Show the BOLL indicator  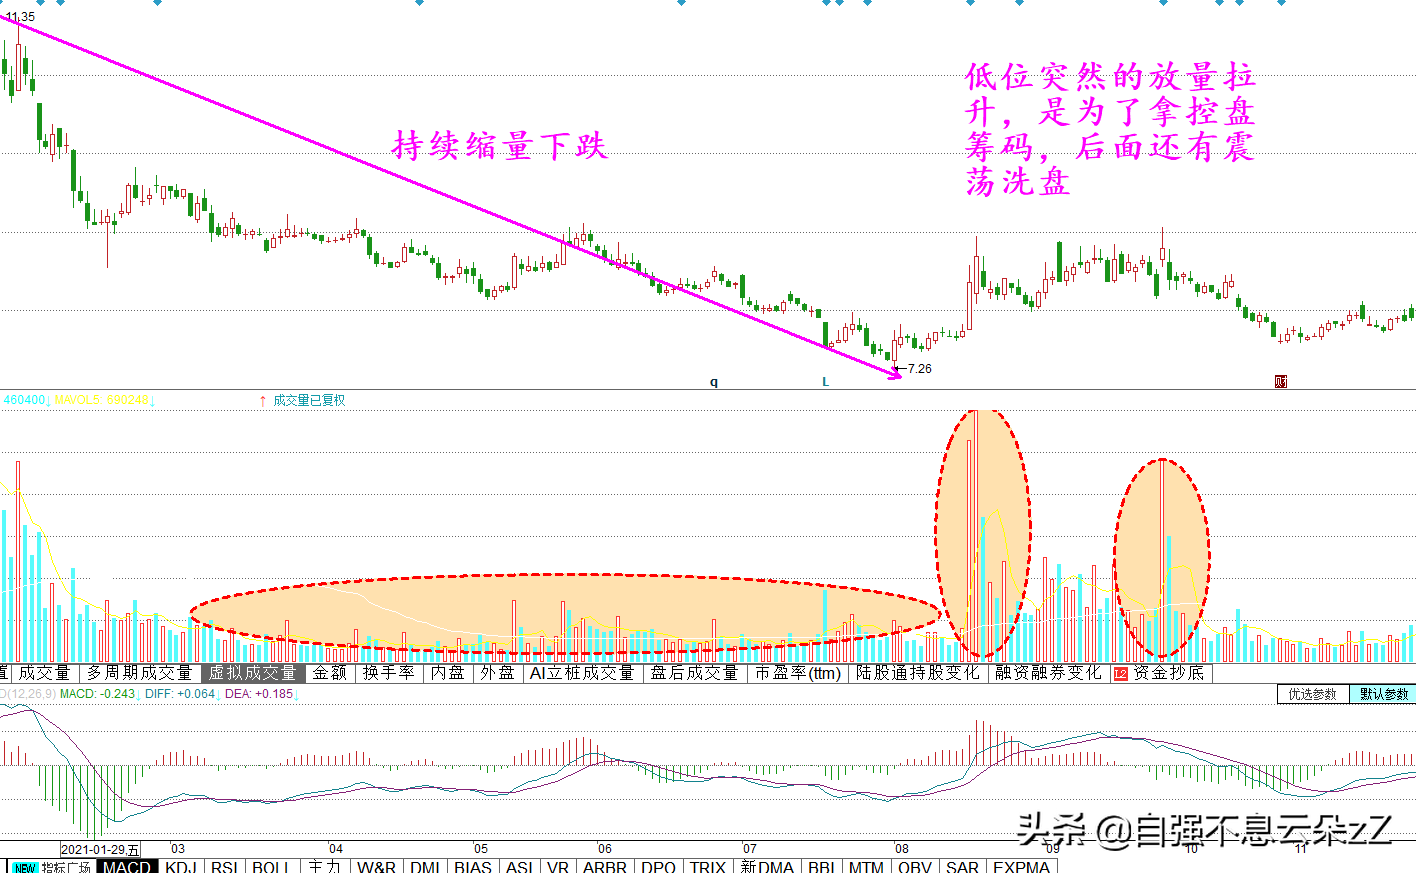(271, 867)
